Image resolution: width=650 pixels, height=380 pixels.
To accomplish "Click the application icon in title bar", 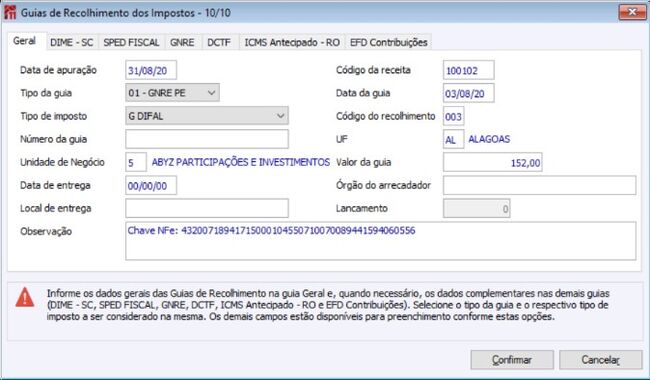I will point(10,12).
